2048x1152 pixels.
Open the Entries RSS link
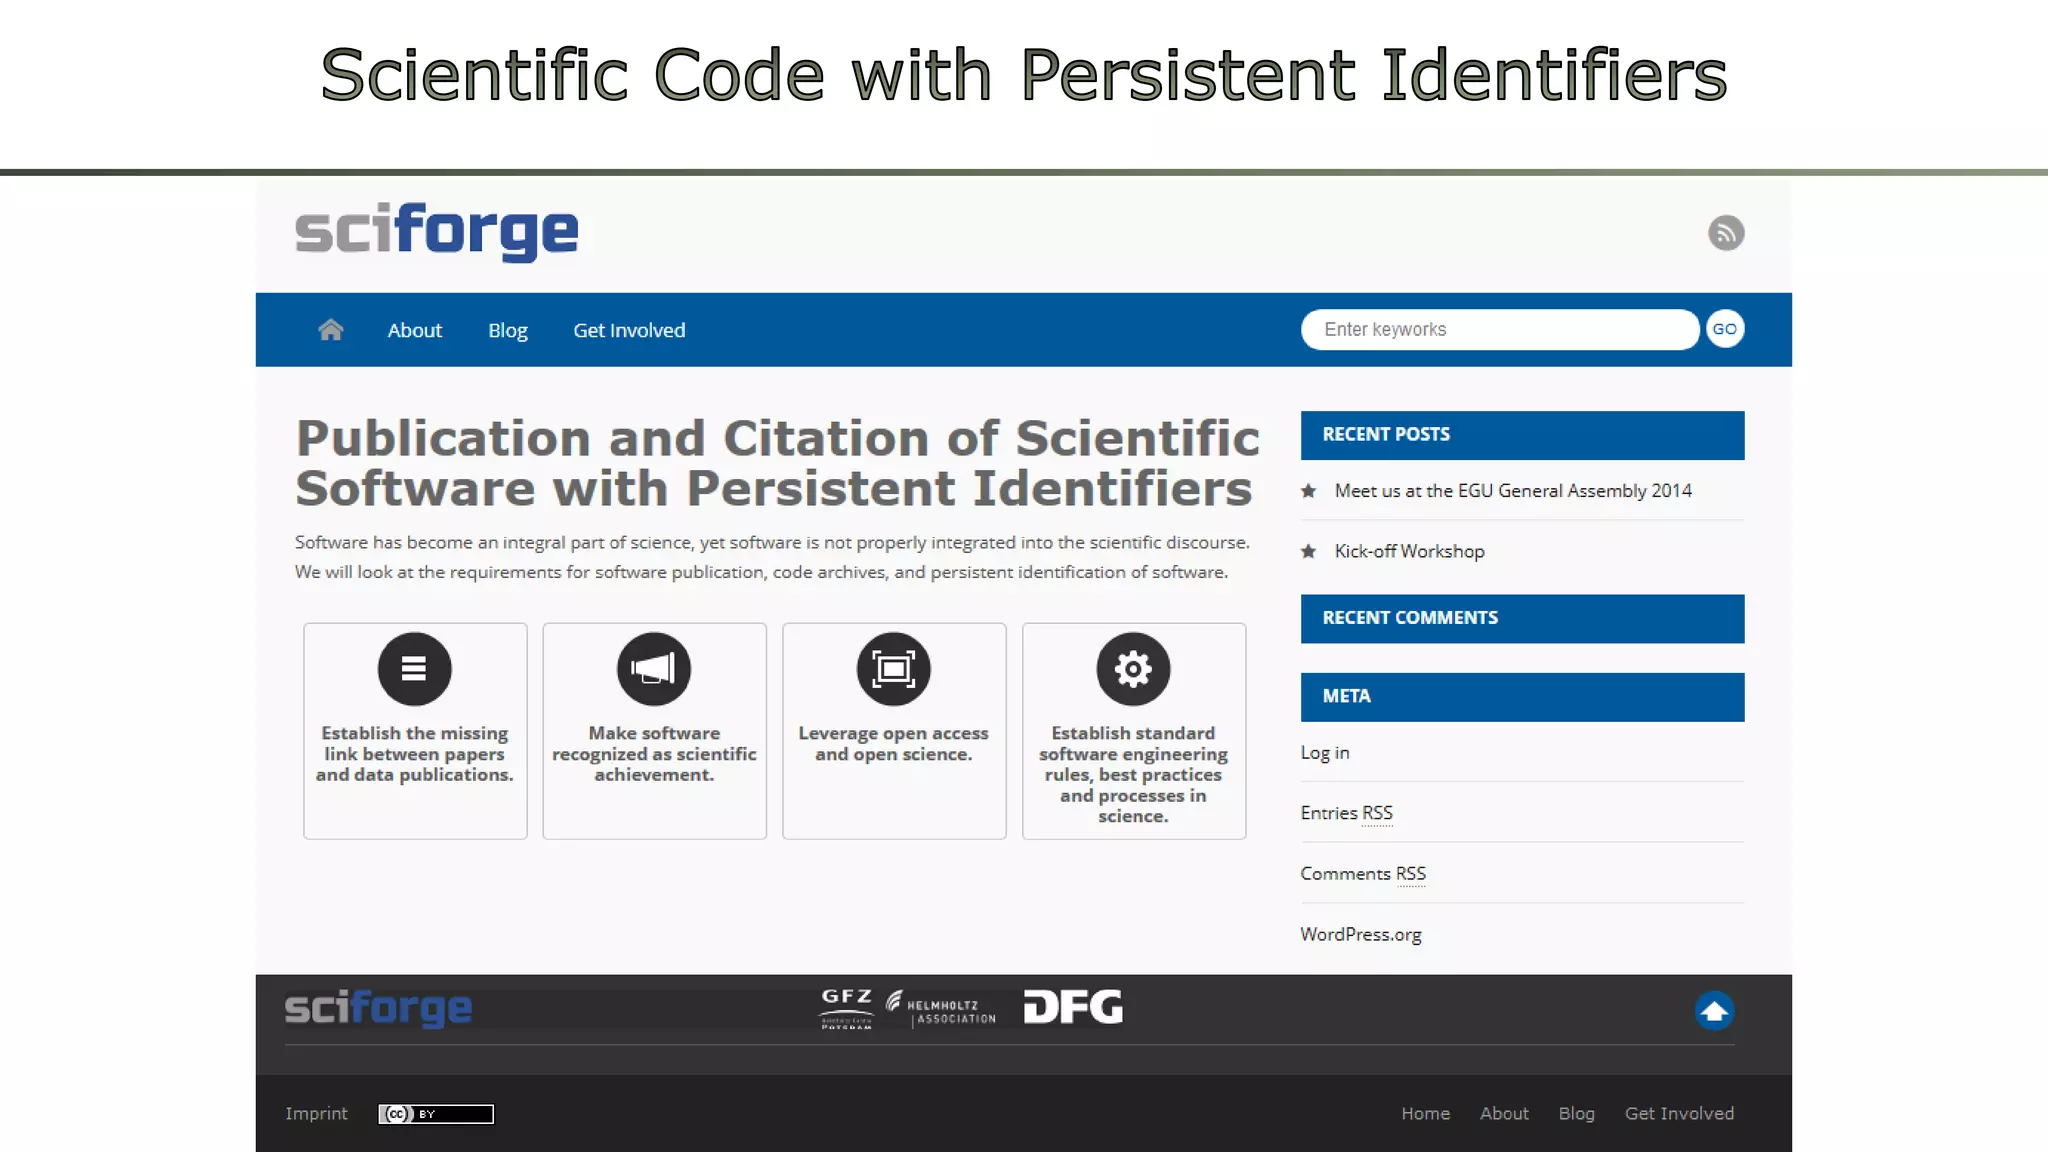(x=1346, y=813)
